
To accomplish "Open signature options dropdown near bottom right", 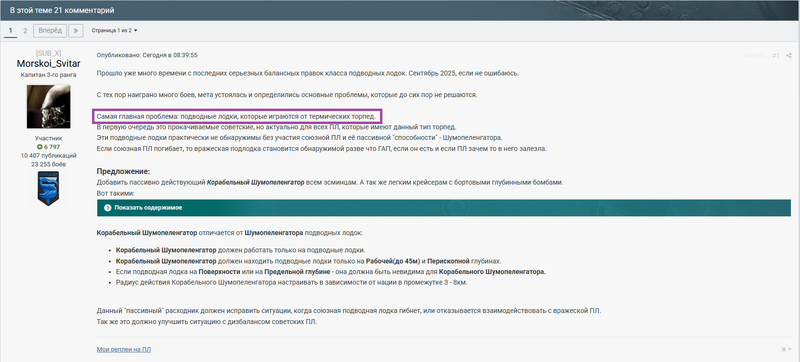I will [x=786, y=349].
